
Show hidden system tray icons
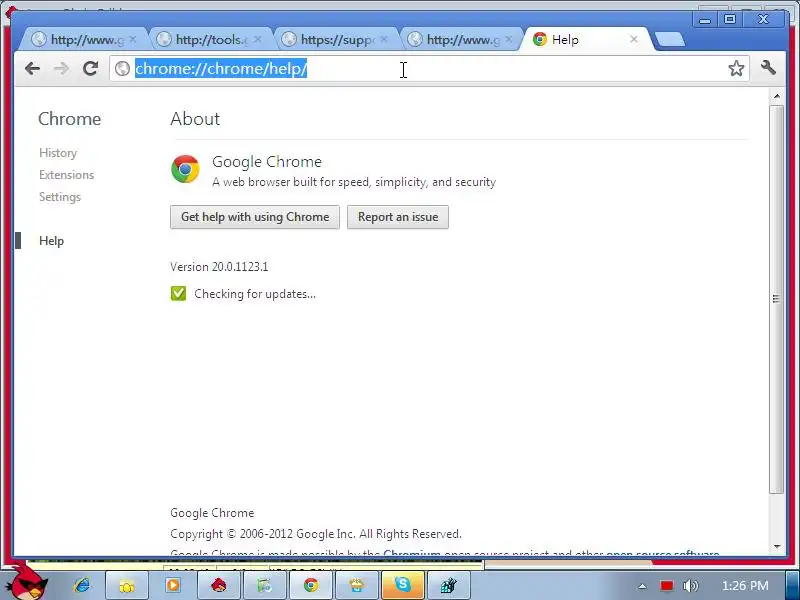coord(642,586)
